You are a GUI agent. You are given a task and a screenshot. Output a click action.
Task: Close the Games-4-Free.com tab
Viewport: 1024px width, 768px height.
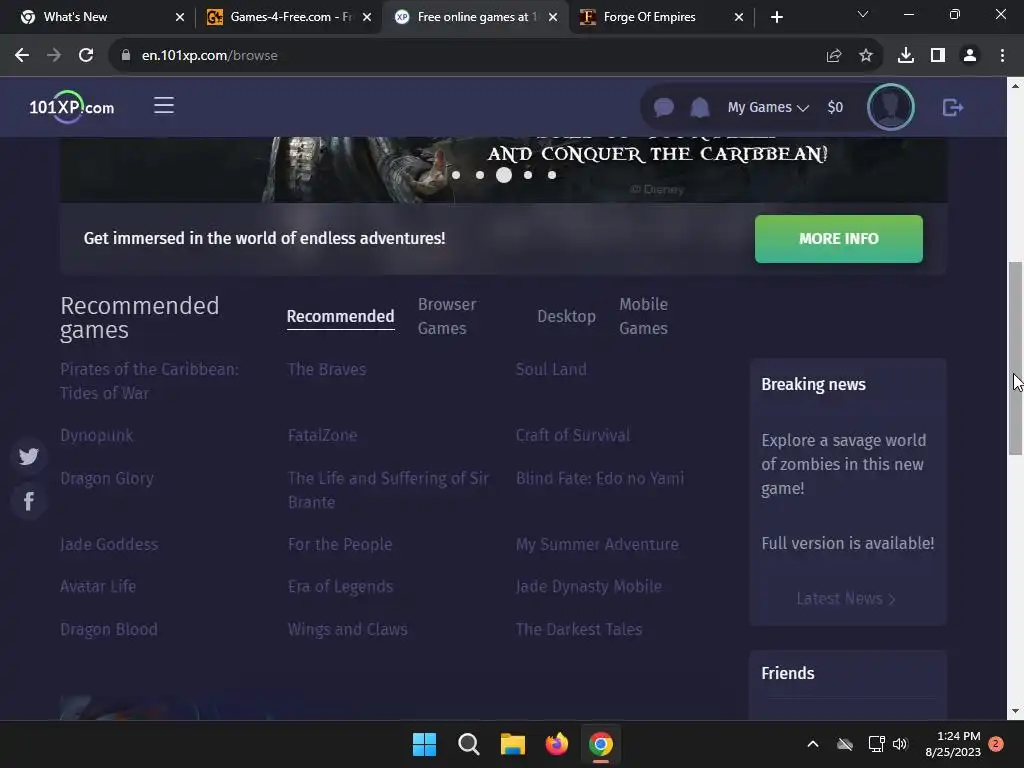(367, 17)
